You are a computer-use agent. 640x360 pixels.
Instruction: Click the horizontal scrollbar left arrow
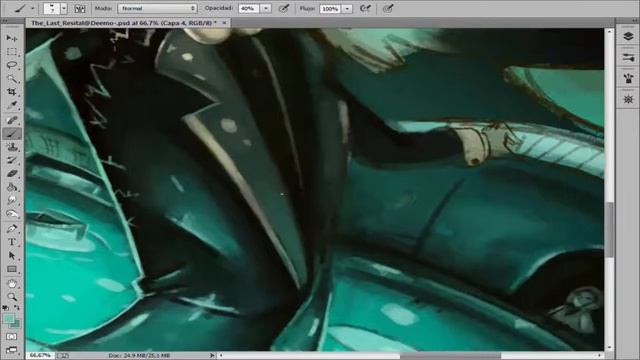[x=221, y=356]
